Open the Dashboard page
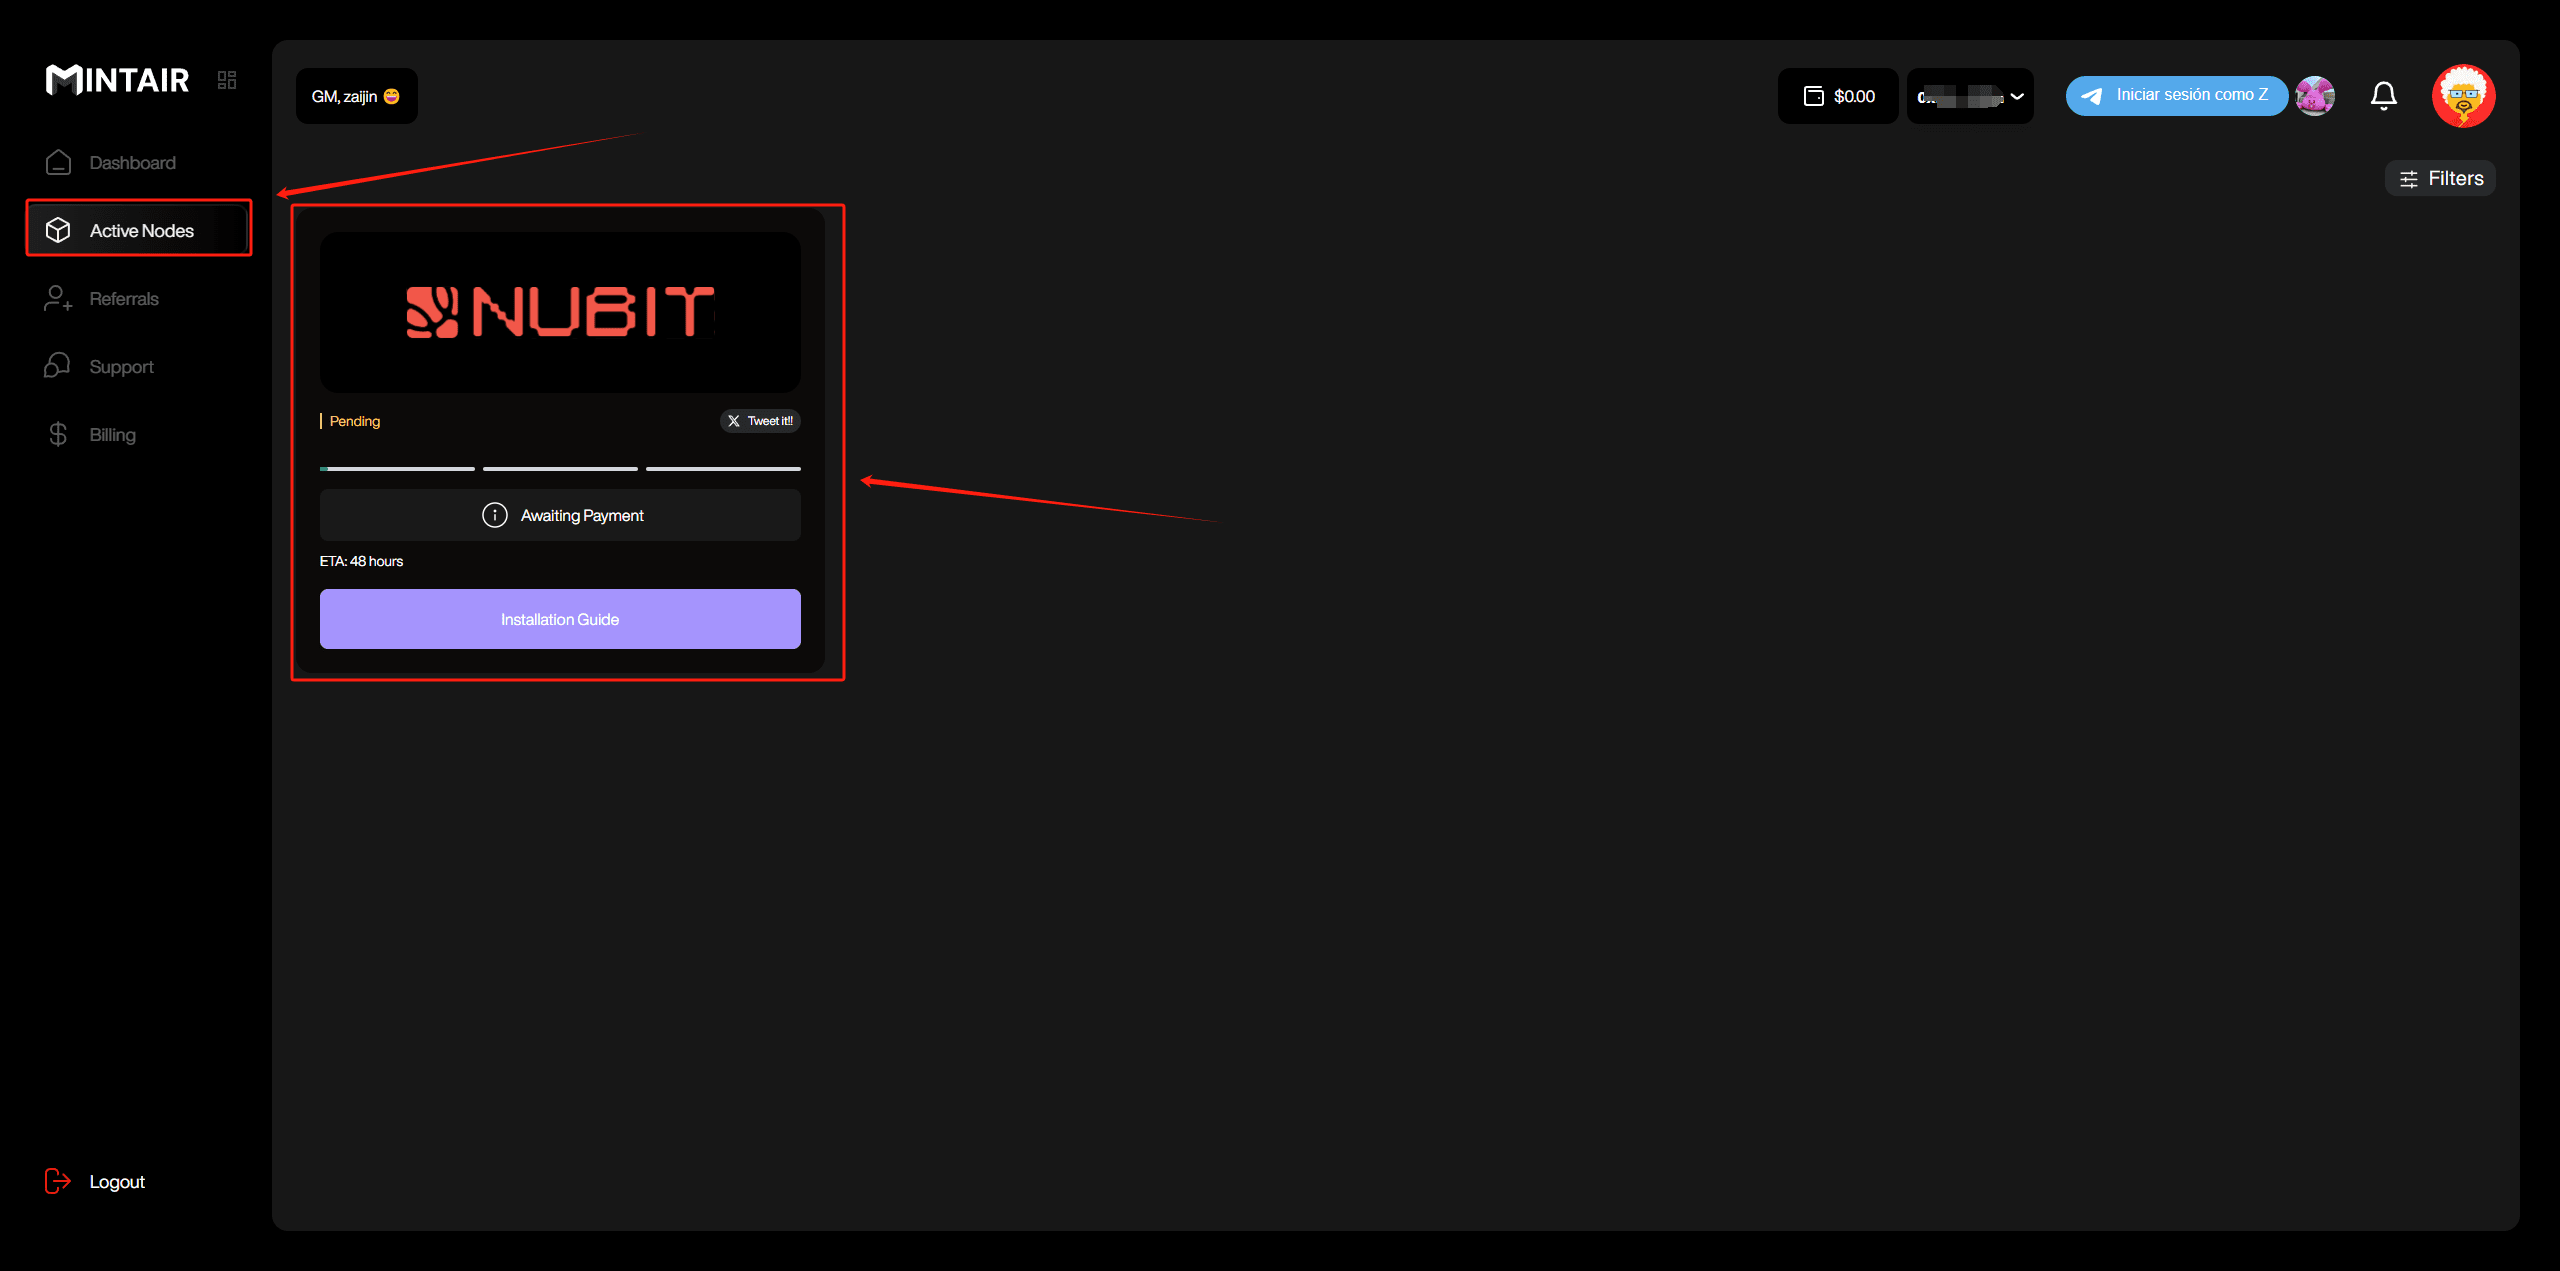Image resolution: width=2560 pixels, height=1271 pixels. [x=132, y=163]
